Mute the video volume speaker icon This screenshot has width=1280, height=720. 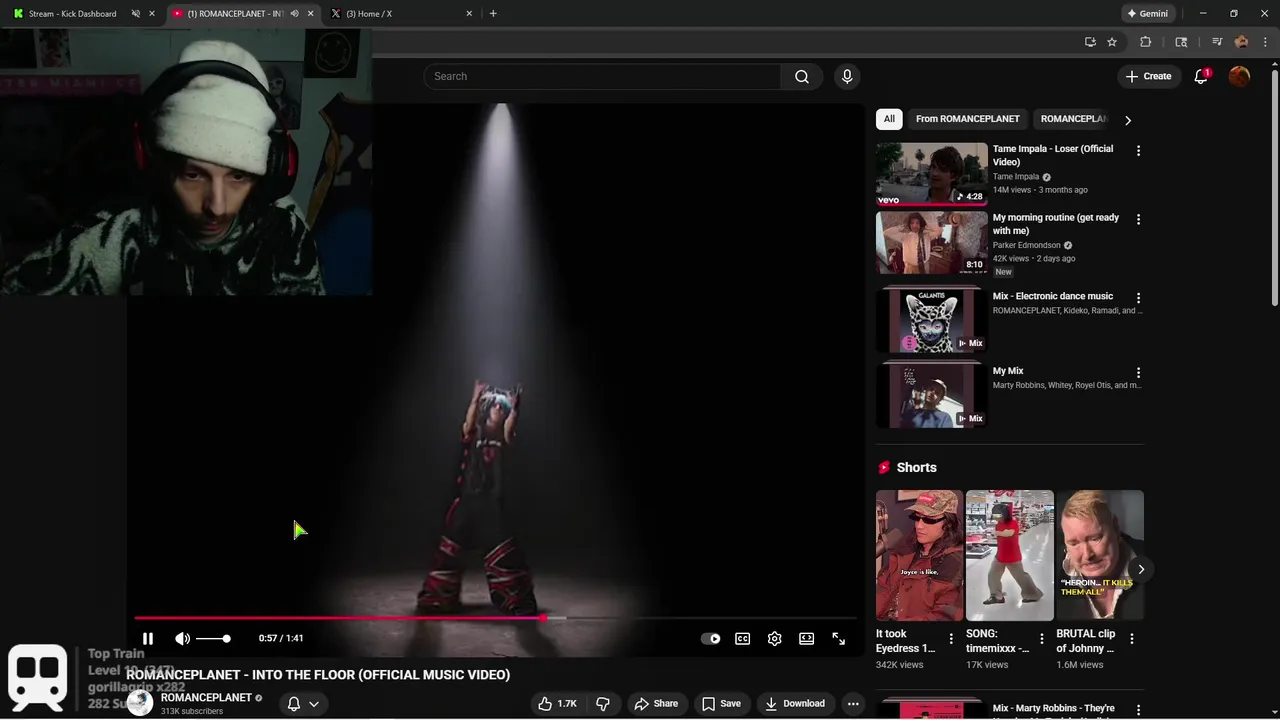click(x=182, y=639)
